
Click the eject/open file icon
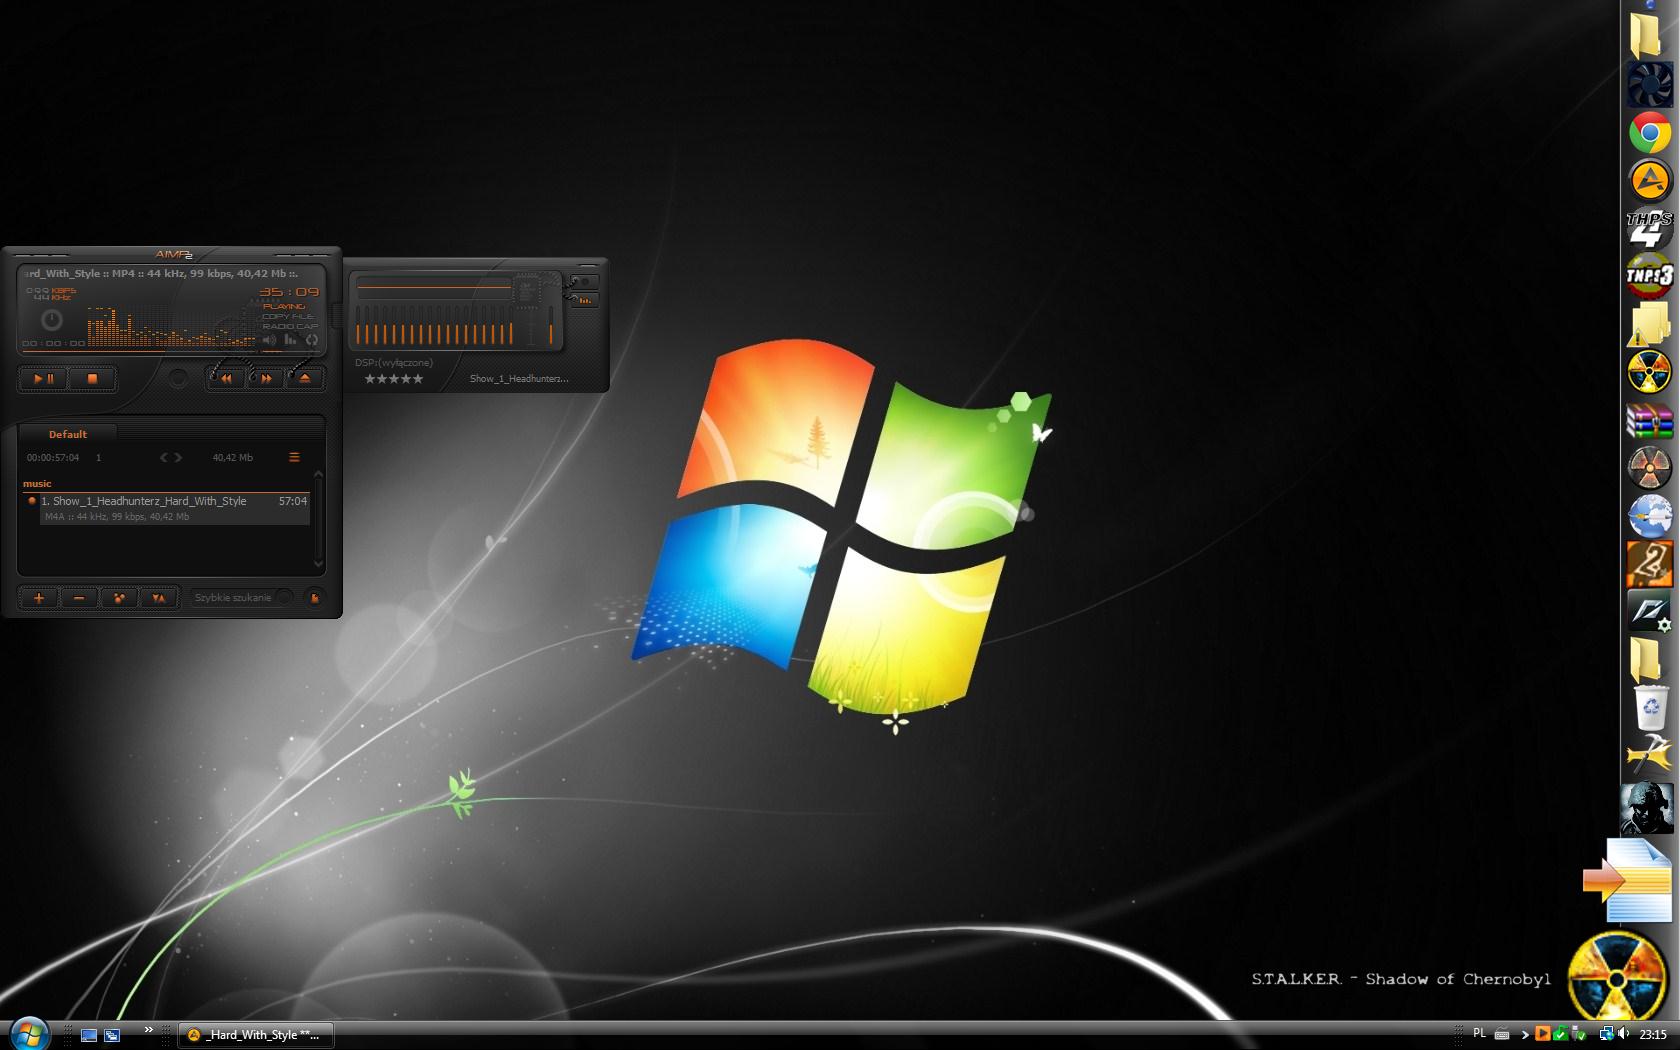(x=305, y=378)
